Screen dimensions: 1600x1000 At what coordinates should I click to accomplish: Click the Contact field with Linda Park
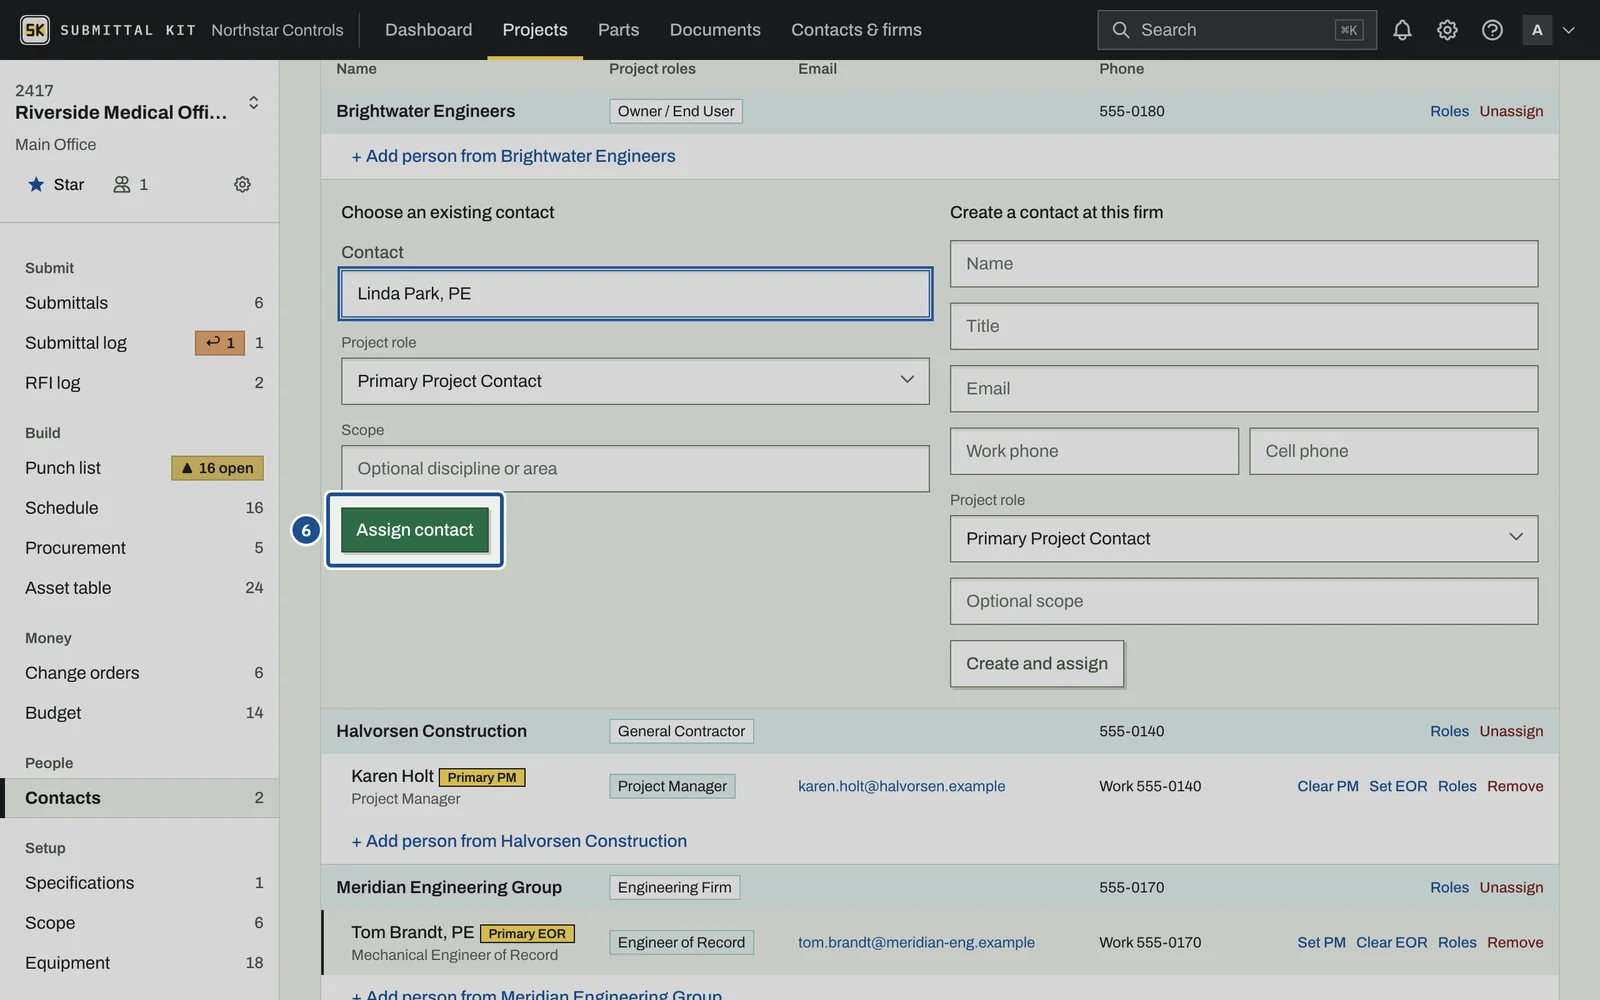pyautogui.click(x=635, y=294)
